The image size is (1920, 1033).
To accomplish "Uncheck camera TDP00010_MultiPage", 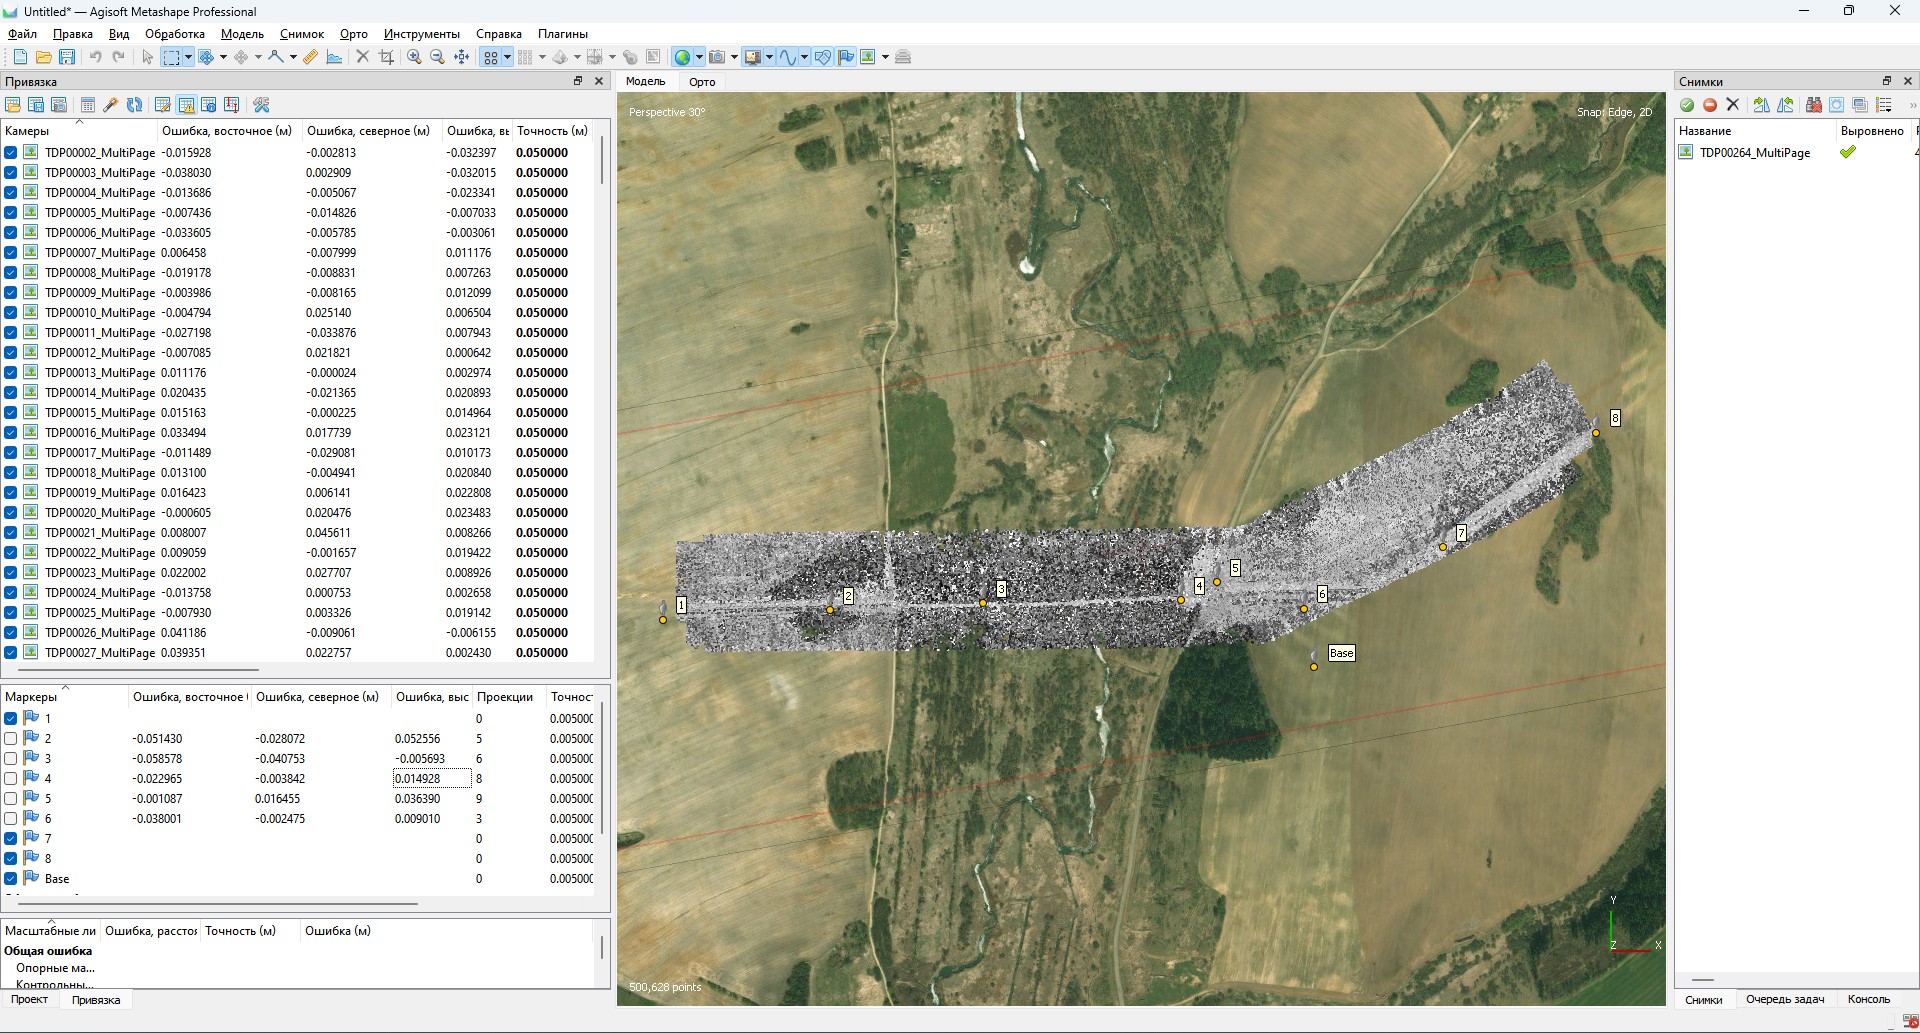I will (x=10, y=313).
